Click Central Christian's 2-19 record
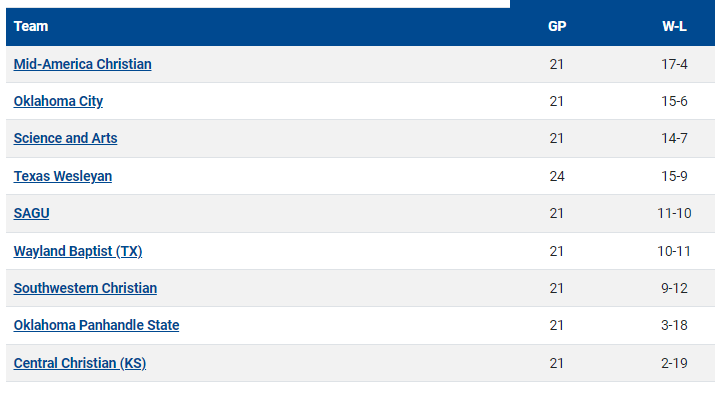715x400 pixels. 673,363
